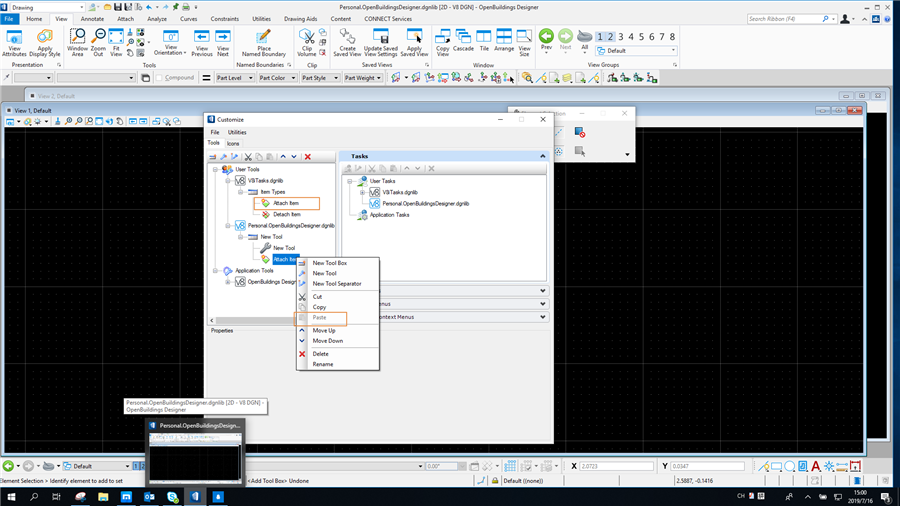Viewport: 900px width, 506px height.
Task: Click the Zoom Out tool
Action: [x=98, y=43]
